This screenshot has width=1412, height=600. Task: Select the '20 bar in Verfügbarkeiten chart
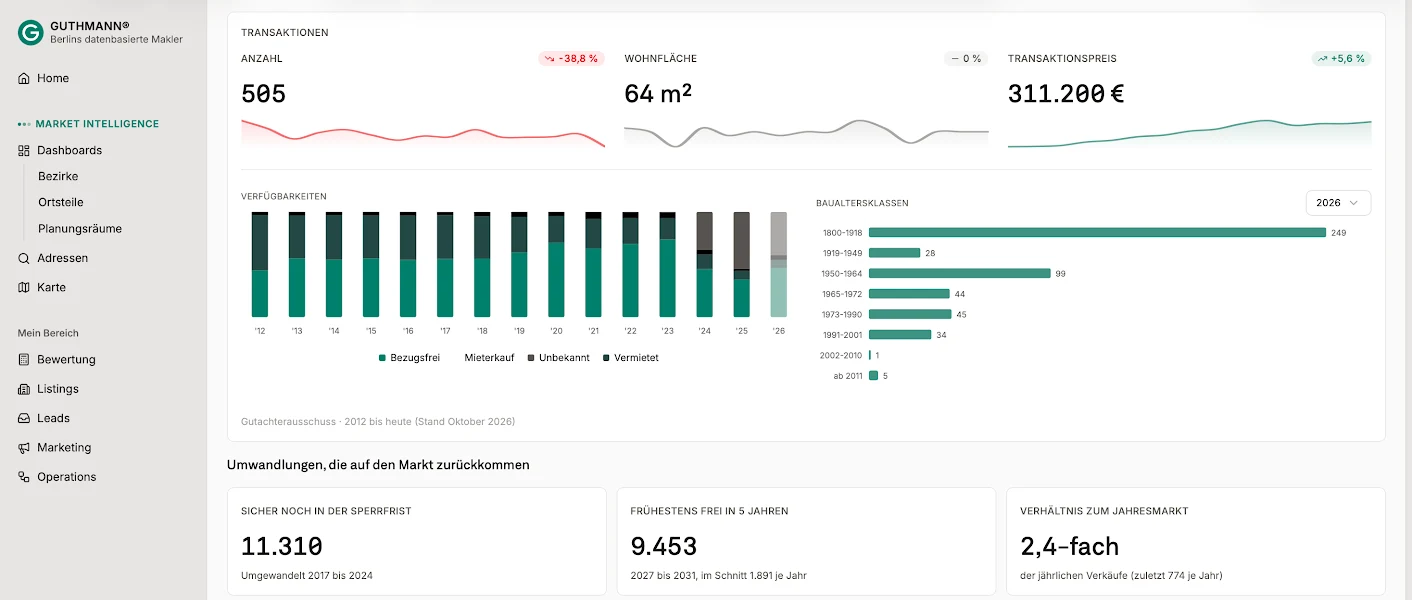(556, 264)
